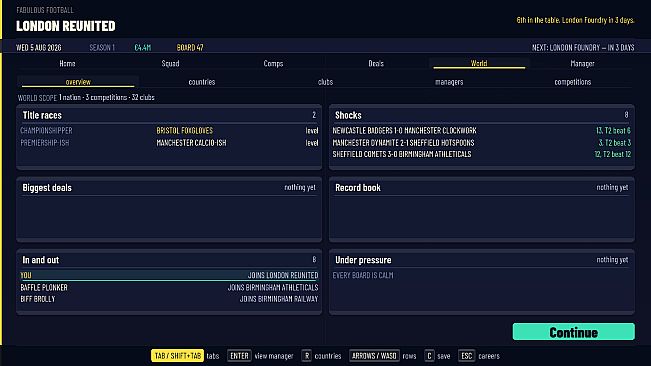Image resolution: width=651 pixels, height=366 pixels.
Task: Click the C save key hint
Action: (x=437, y=356)
